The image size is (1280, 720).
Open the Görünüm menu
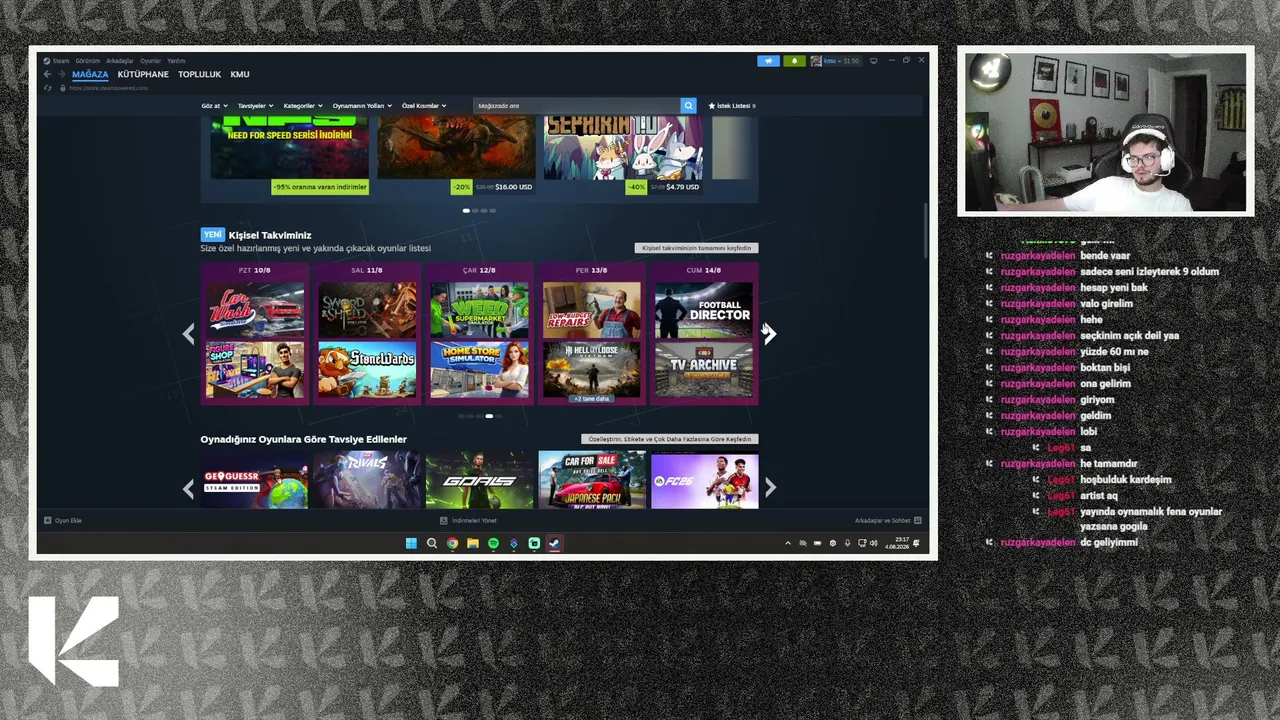tap(88, 61)
